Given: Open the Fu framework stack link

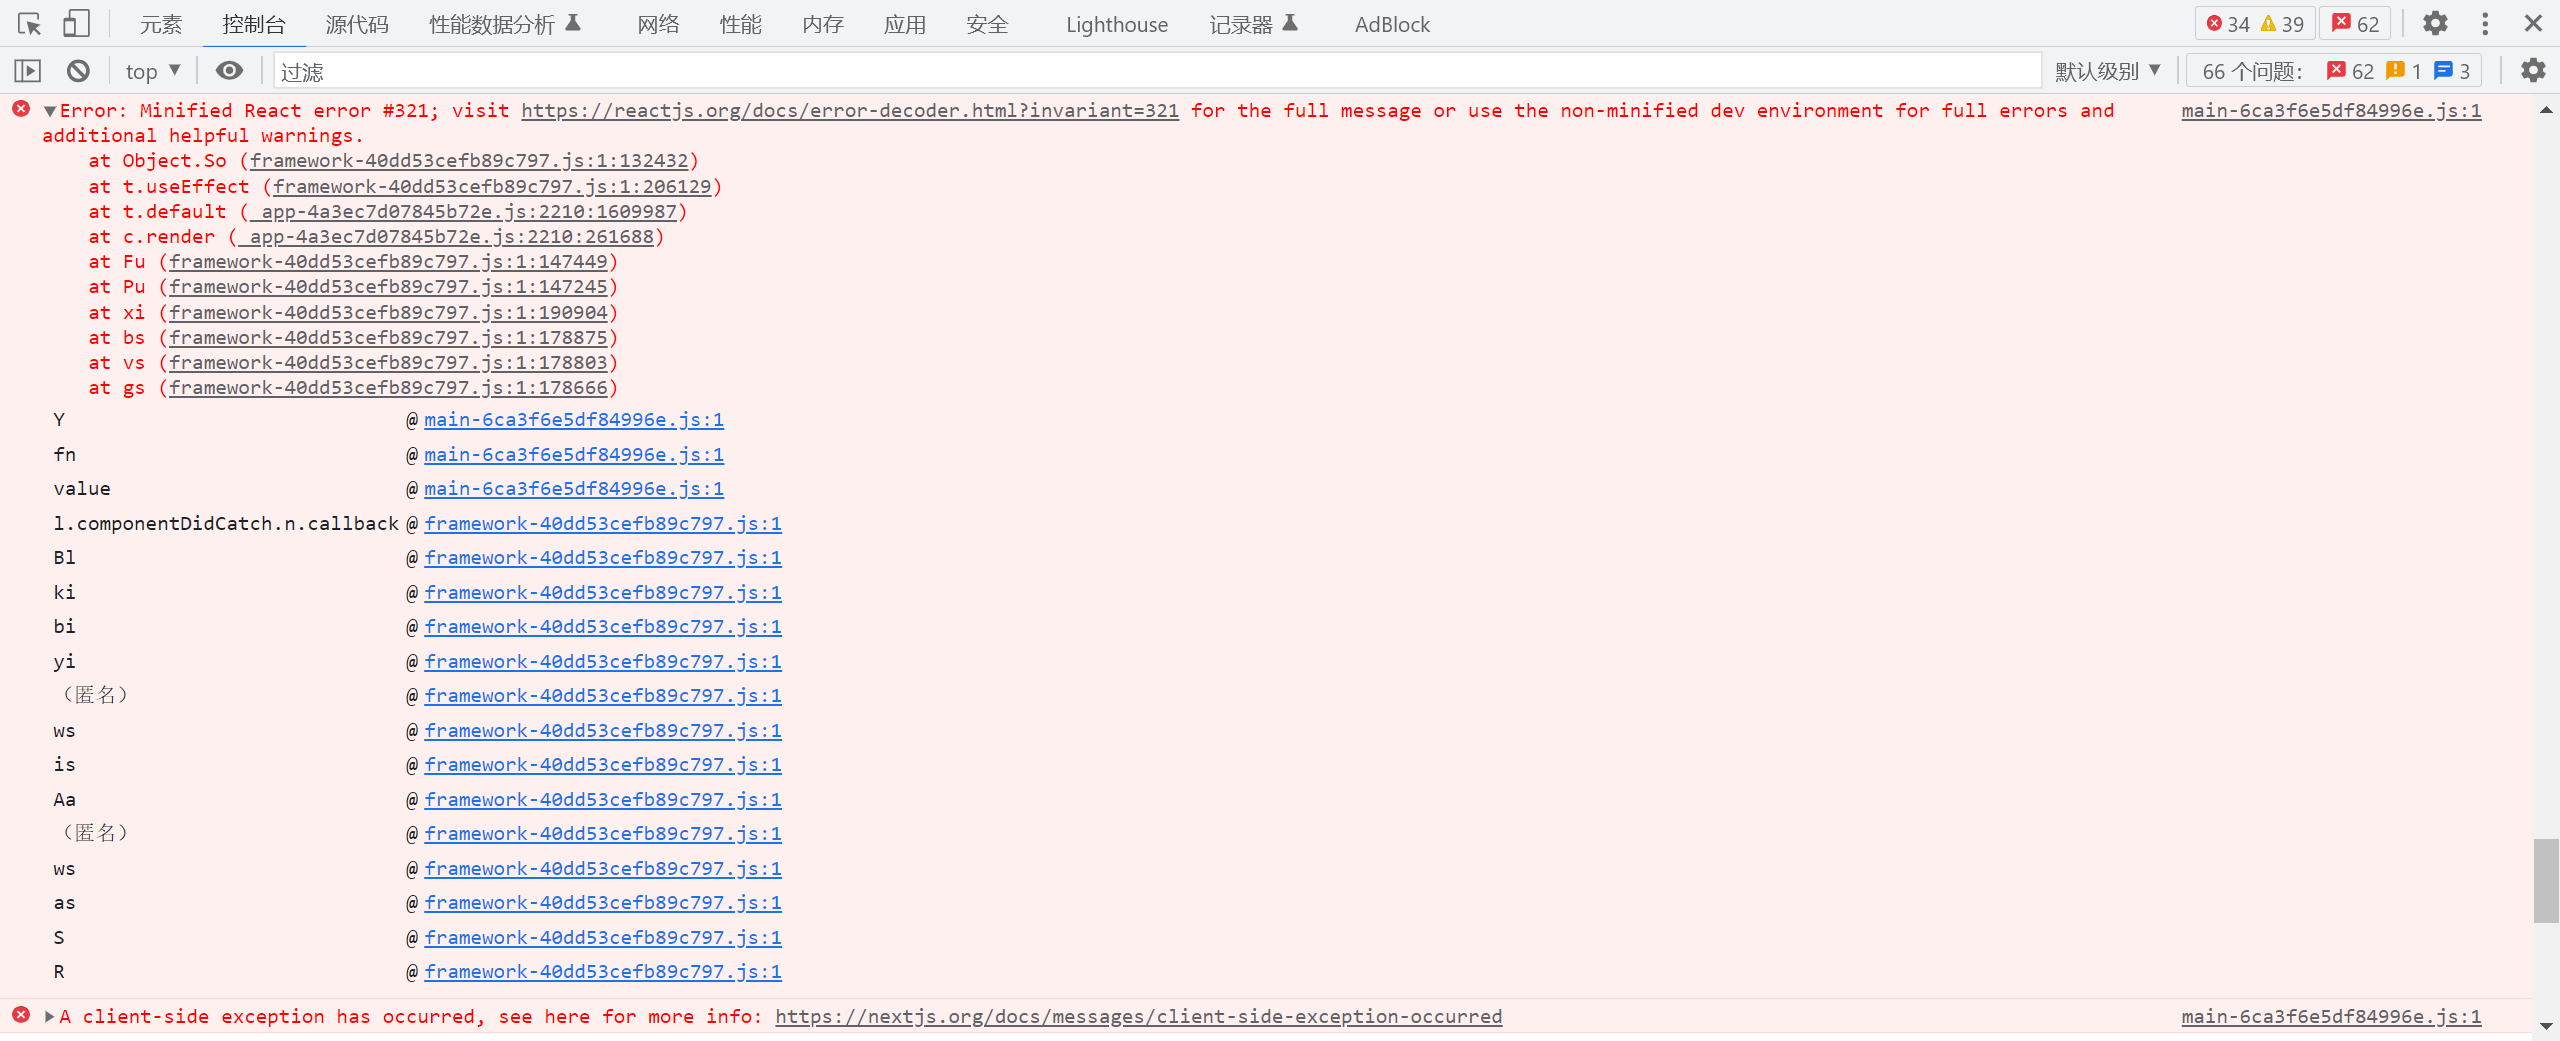Looking at the screenshot, I should [388, 262].
